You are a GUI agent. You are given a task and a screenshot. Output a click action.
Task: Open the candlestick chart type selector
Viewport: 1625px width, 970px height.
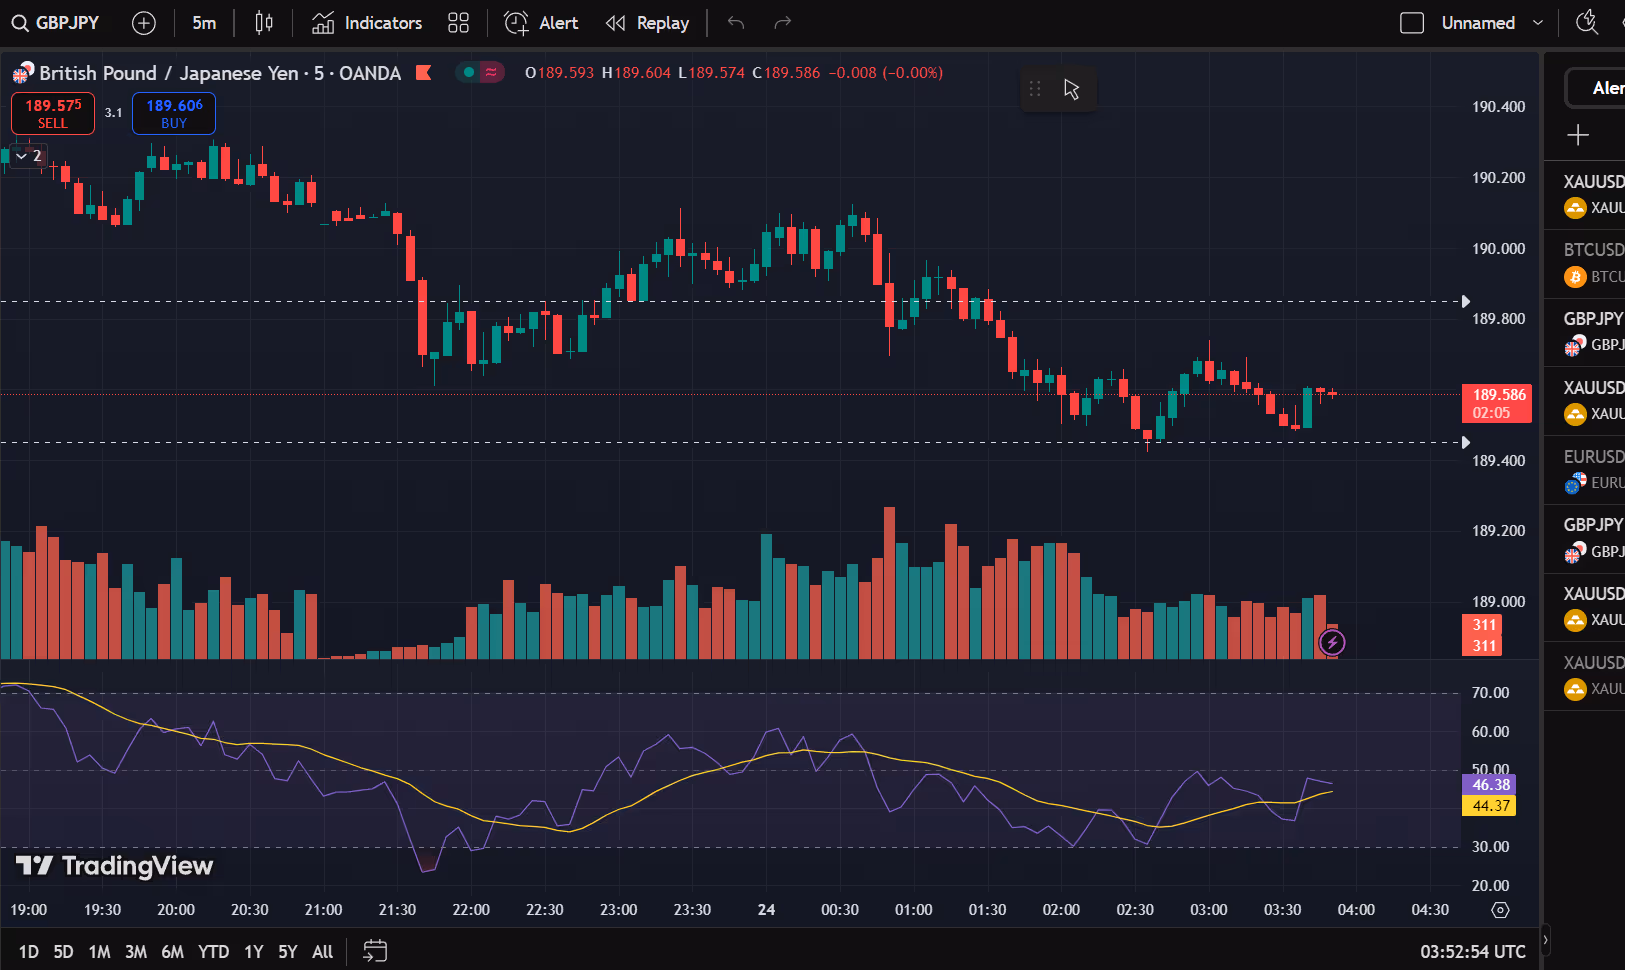pos(264,23)
